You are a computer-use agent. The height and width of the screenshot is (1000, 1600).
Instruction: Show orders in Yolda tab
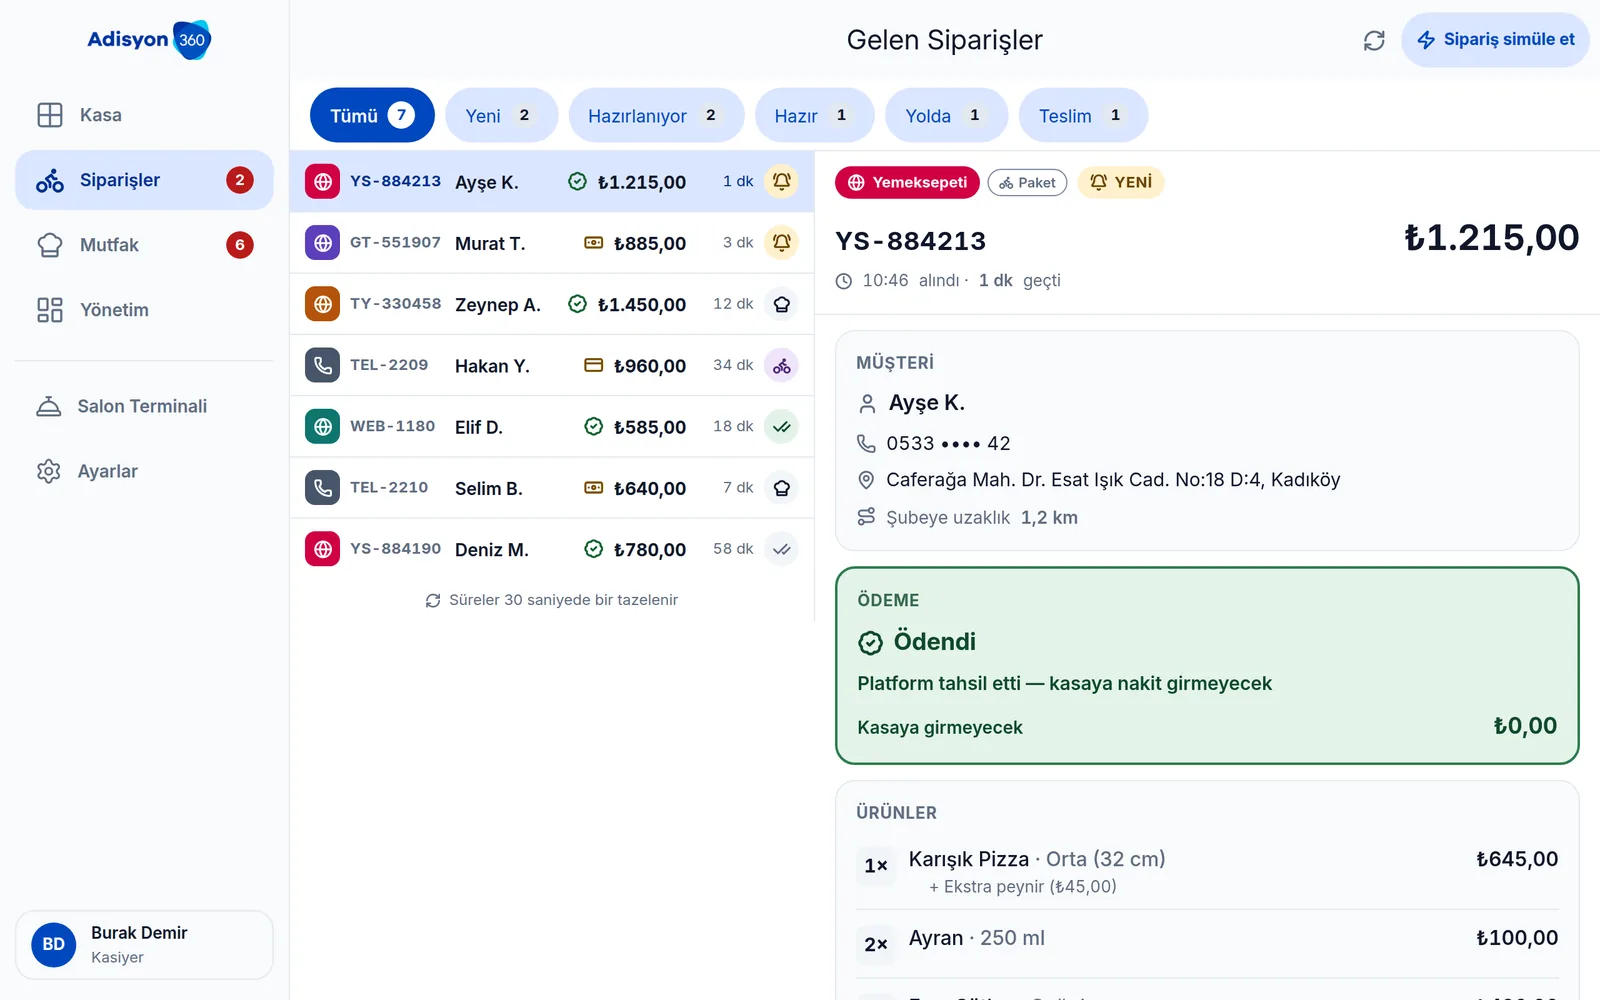[x=946, y=115]
